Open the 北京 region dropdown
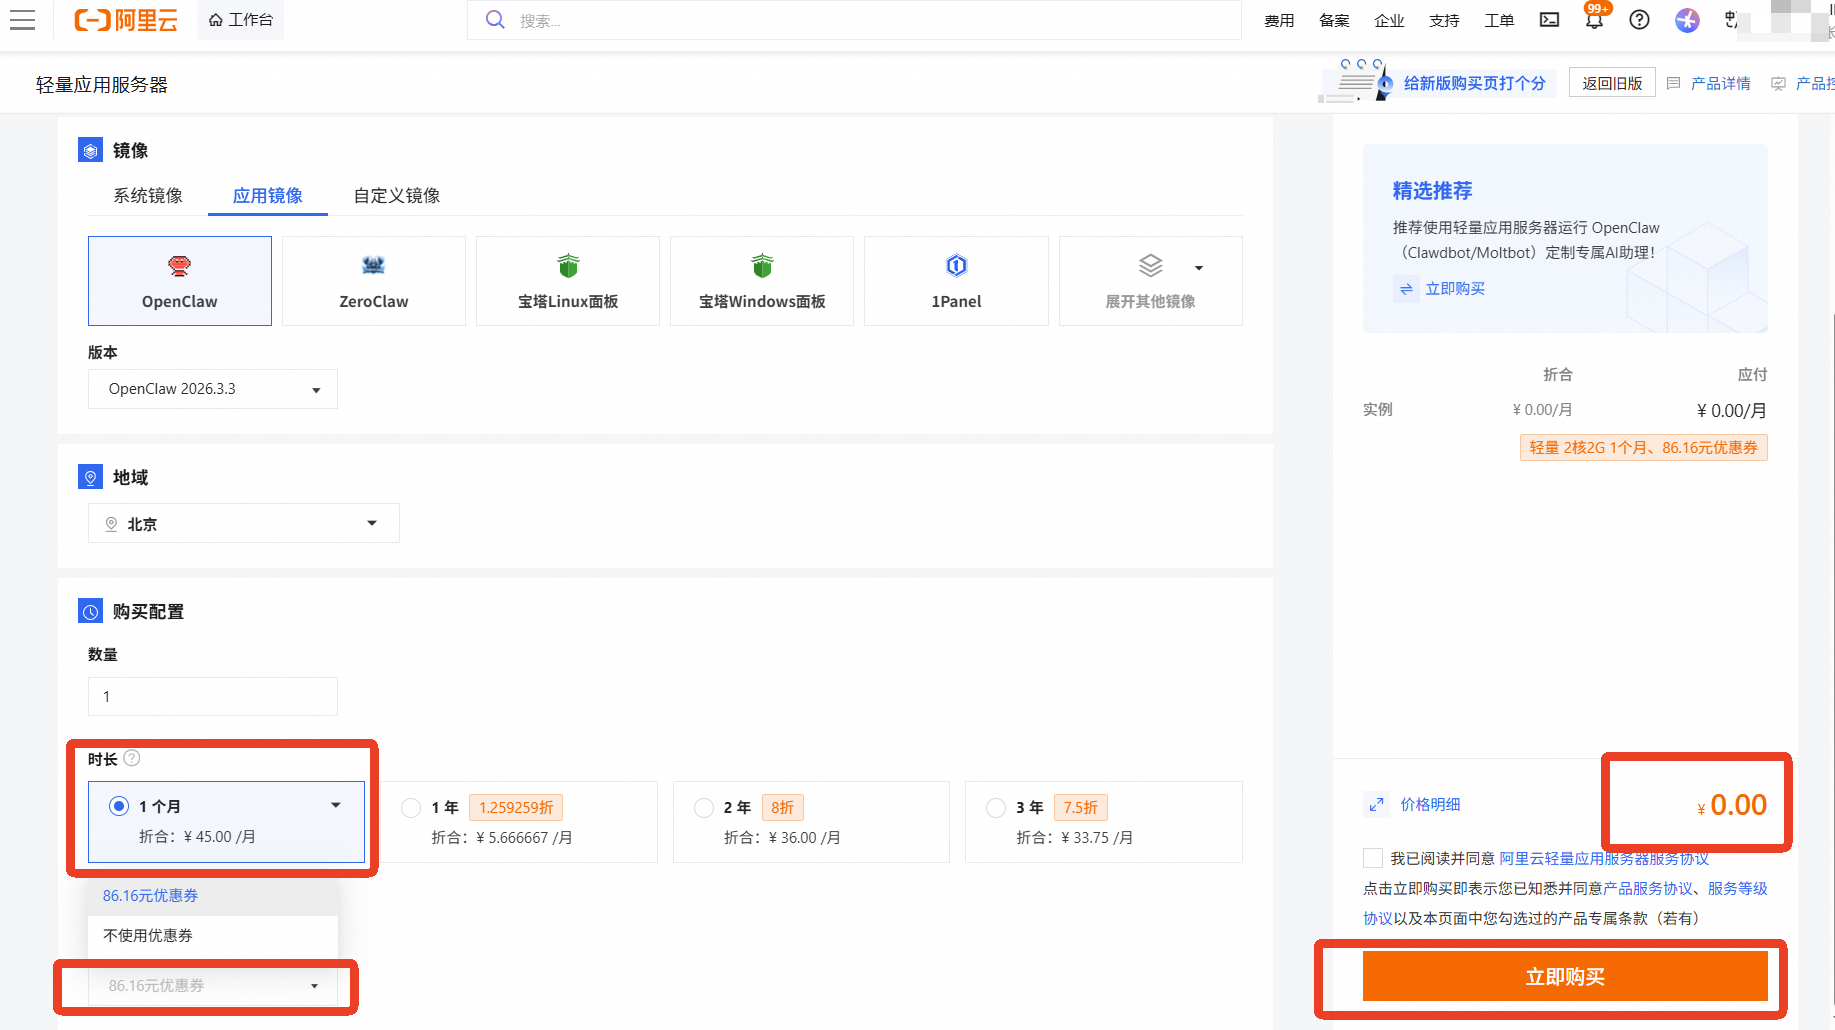Image resolution: width=1835 pixels, height=1030 pixels. (244, 523)
